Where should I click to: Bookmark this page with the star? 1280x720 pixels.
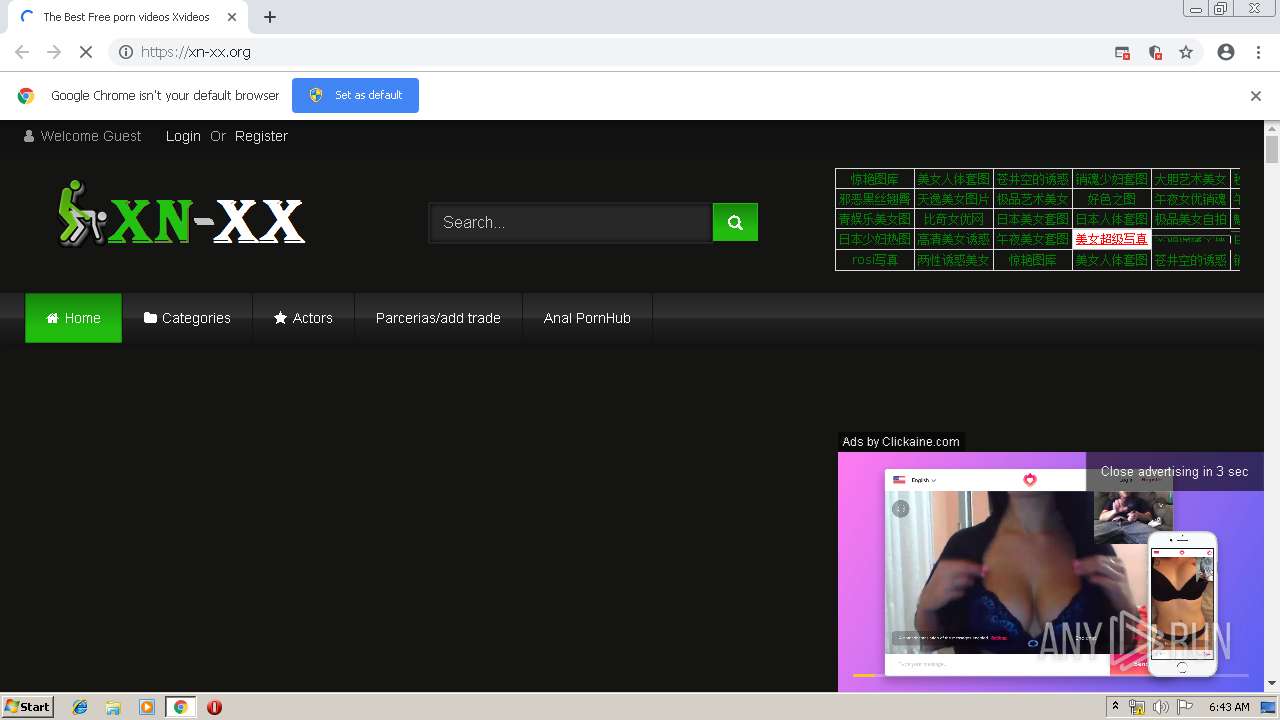point(1186,52)
